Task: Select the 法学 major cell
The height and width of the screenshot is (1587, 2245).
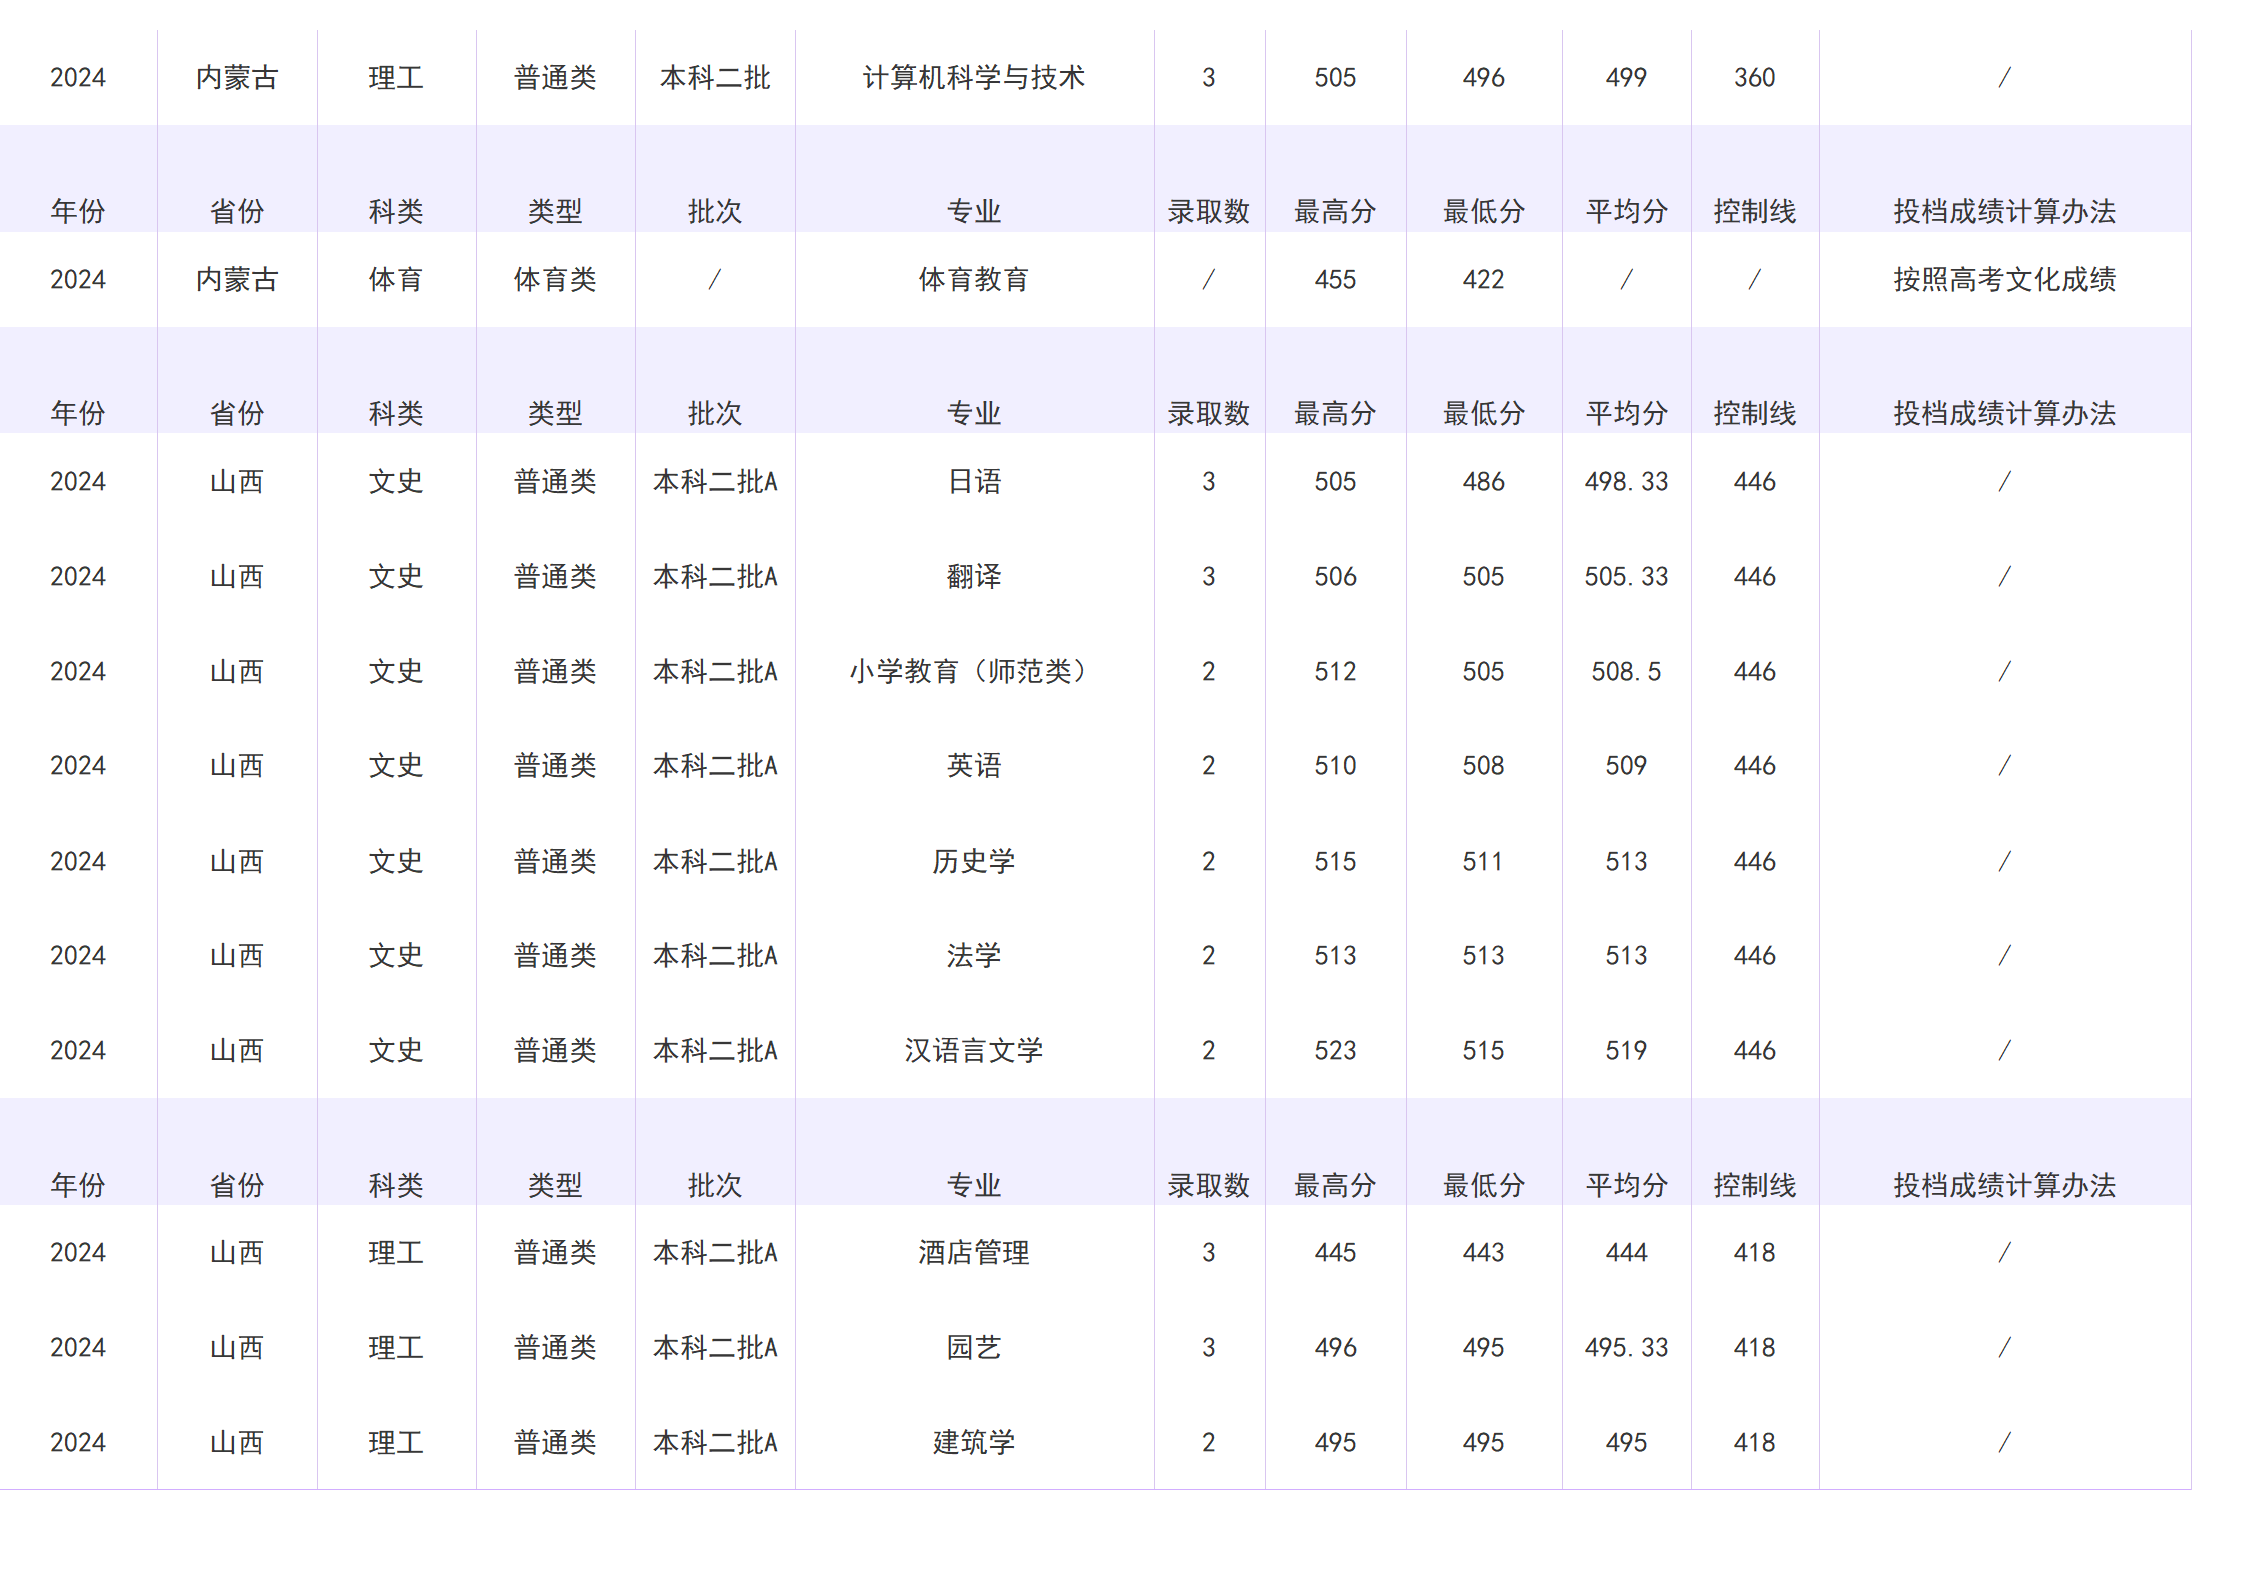Action: [x=974, y=956]
